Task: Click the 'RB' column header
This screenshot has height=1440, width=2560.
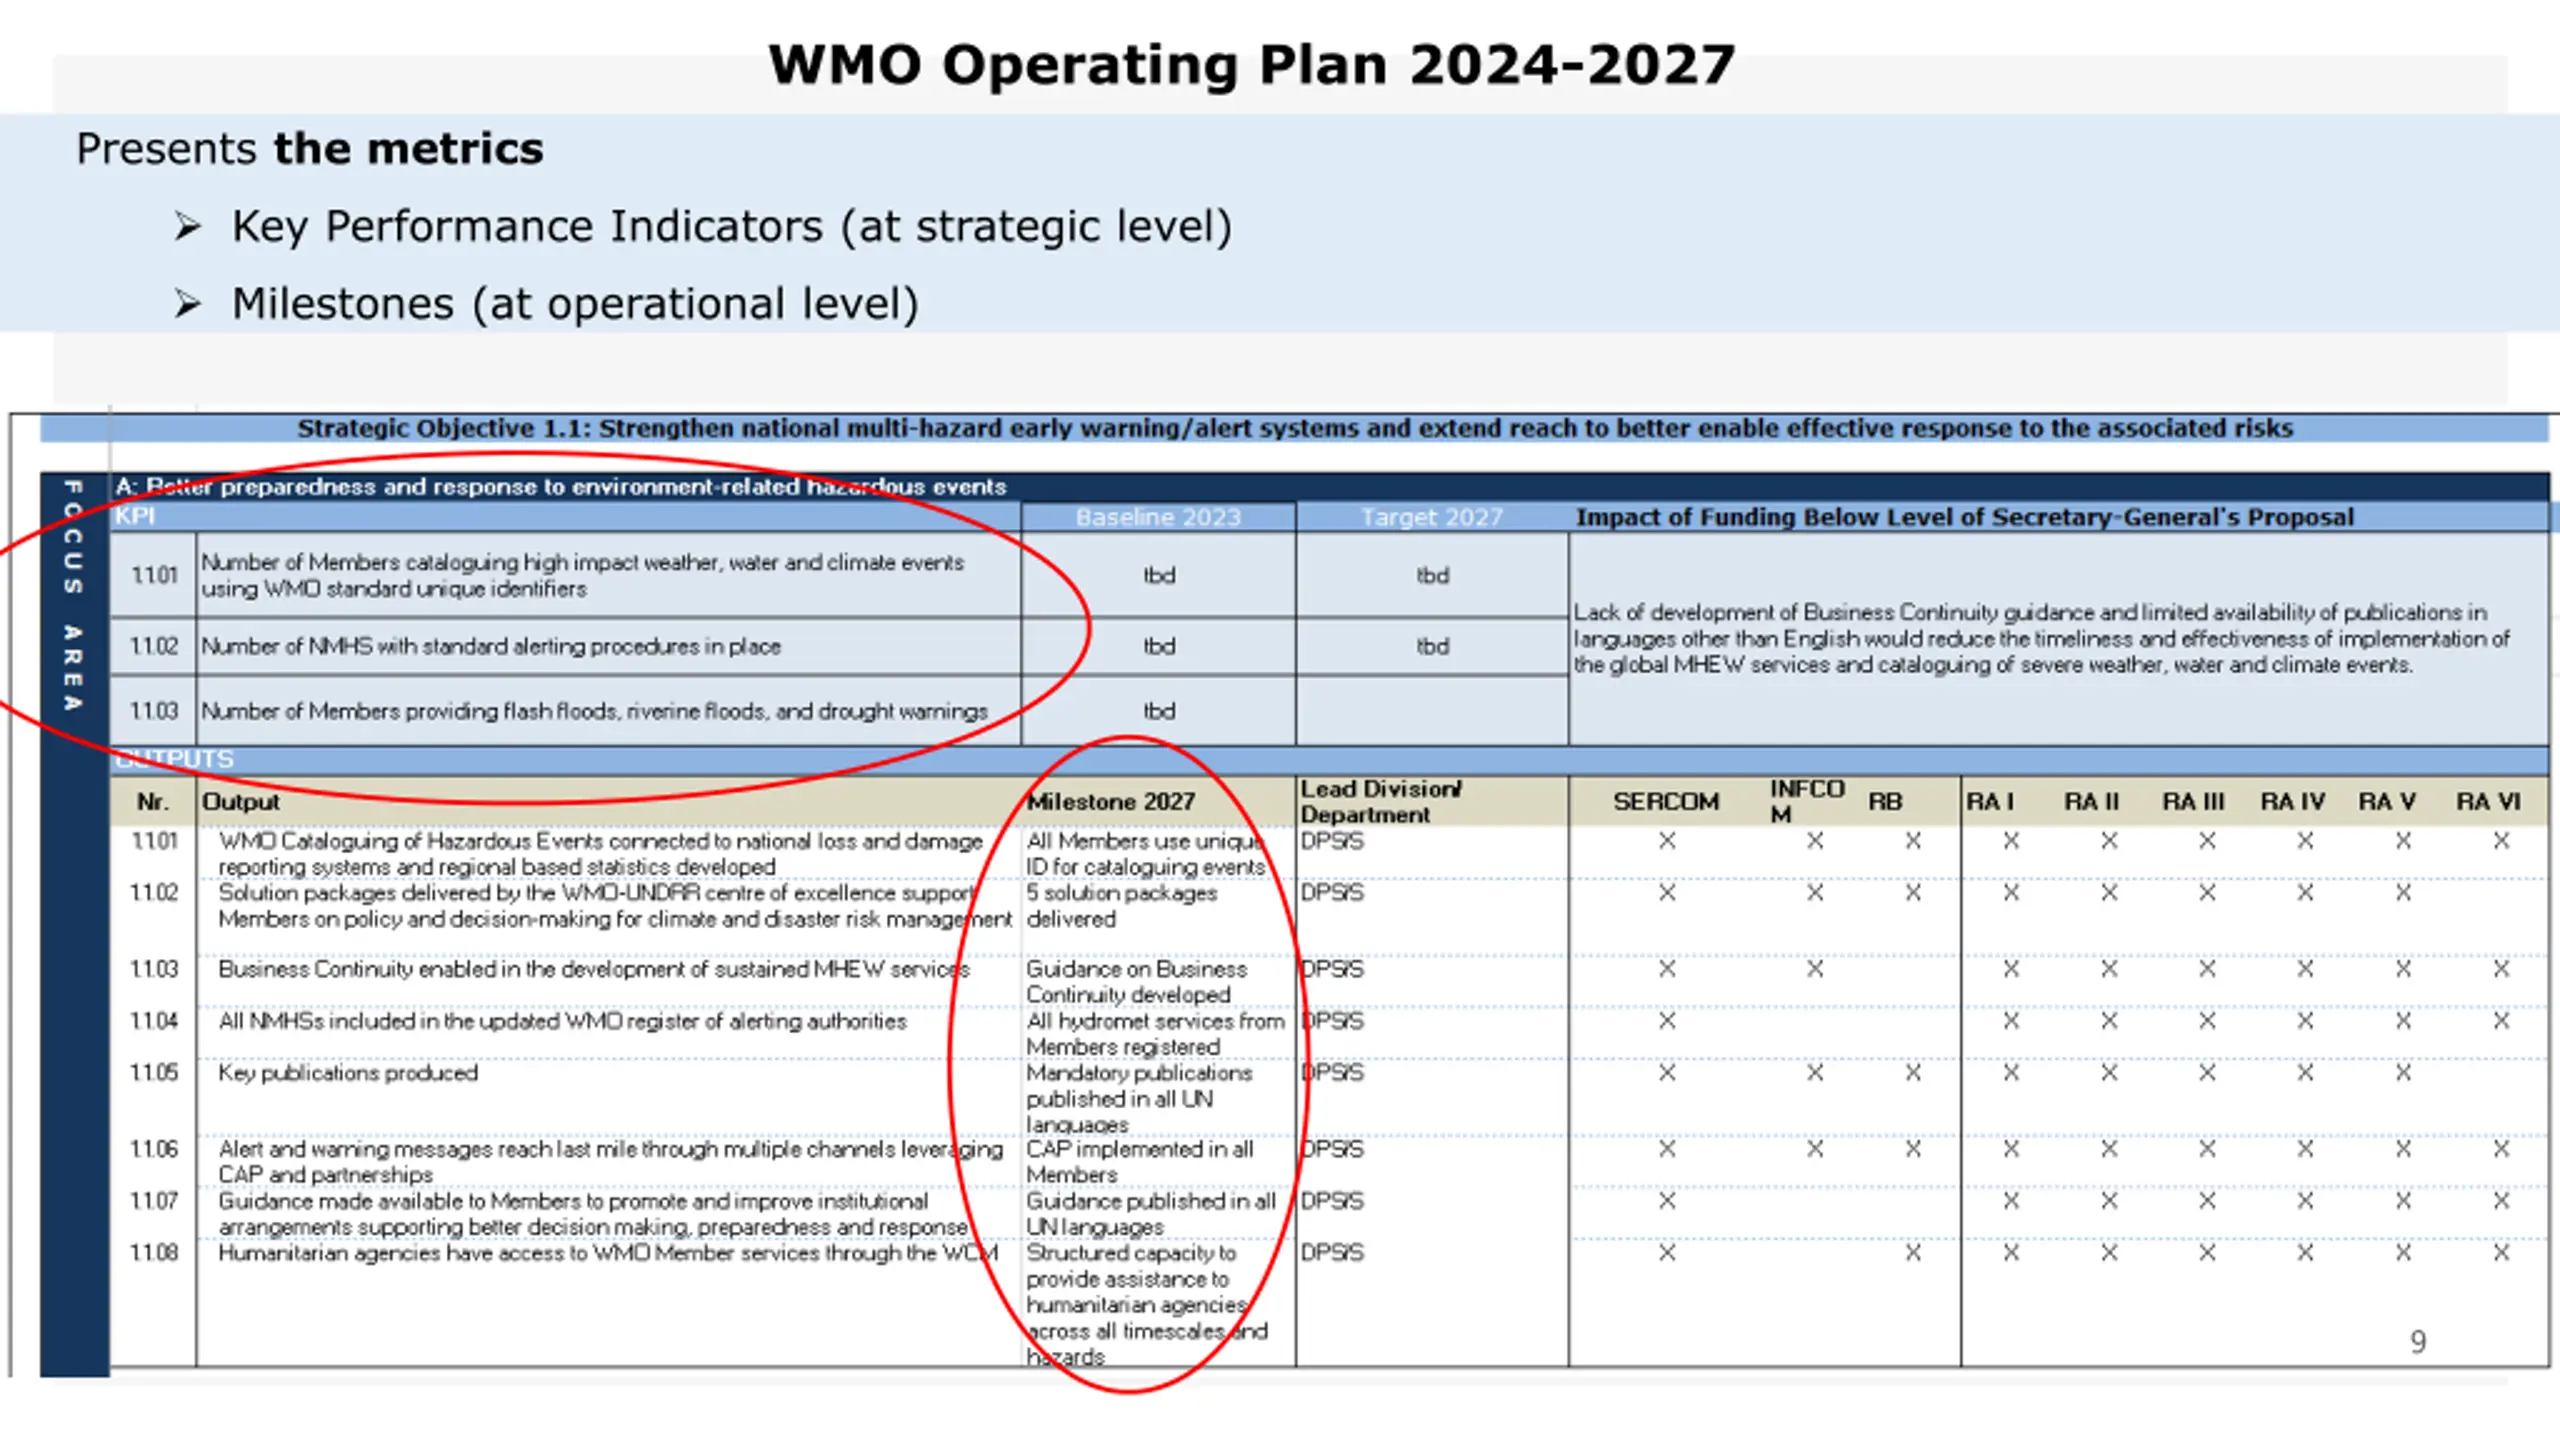Action: [x=1885, y=802]
